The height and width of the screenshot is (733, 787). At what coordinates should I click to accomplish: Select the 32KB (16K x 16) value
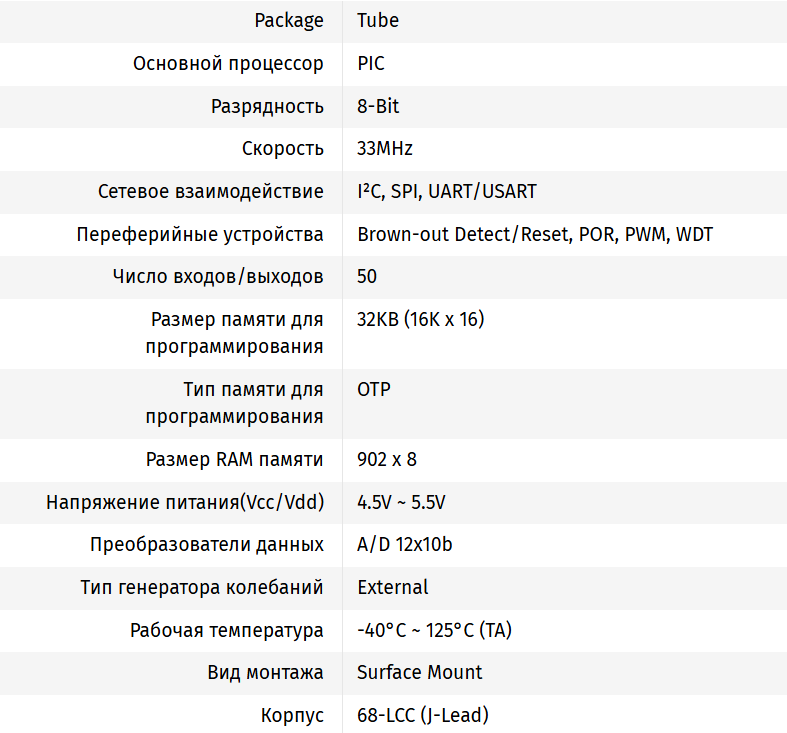[421, 320]
